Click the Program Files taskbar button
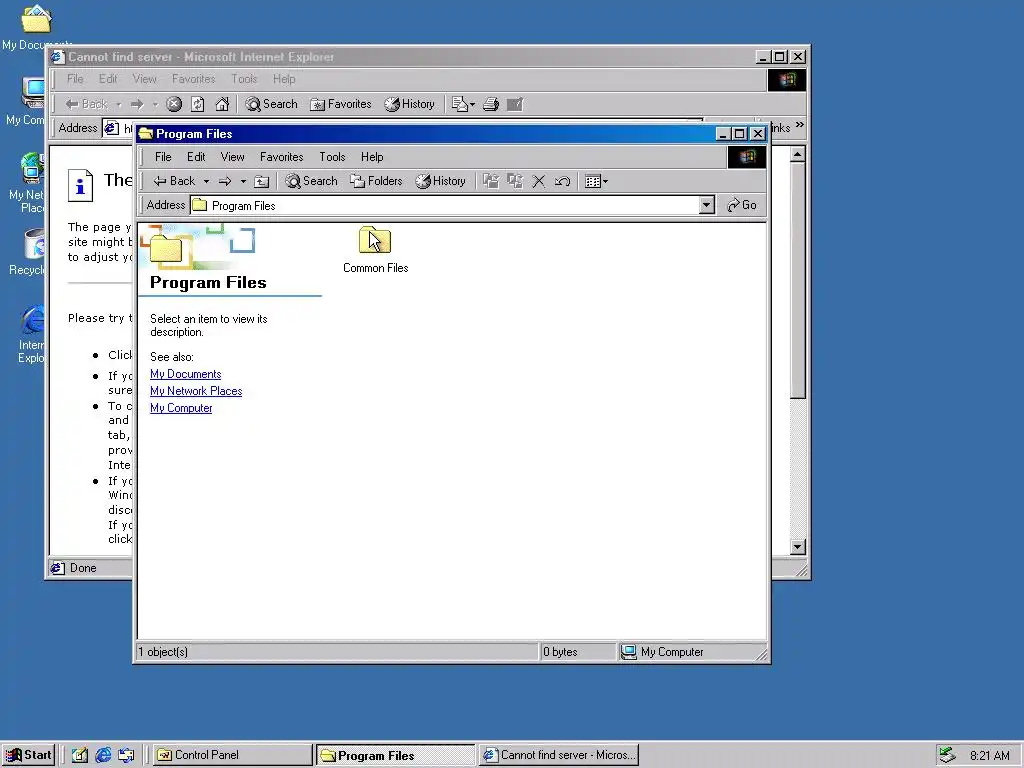 coord(396,755)
